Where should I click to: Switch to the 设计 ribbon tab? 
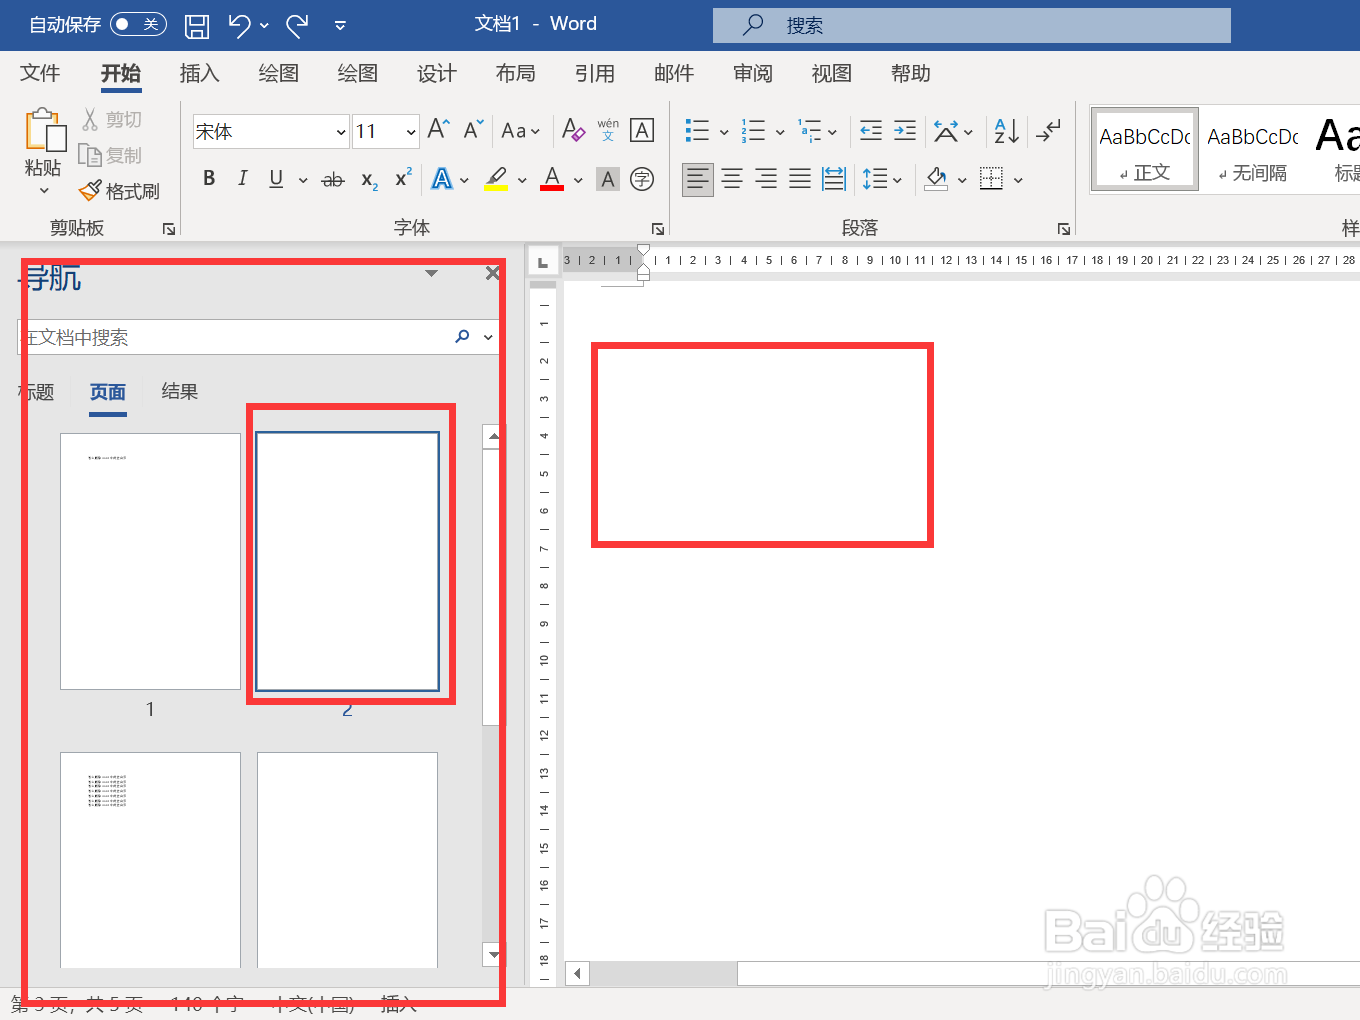[x=437, y=73]
